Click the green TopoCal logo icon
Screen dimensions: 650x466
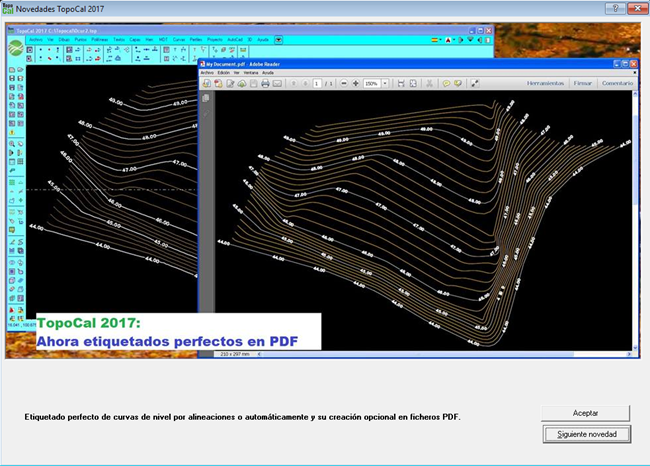coord(16,48)
